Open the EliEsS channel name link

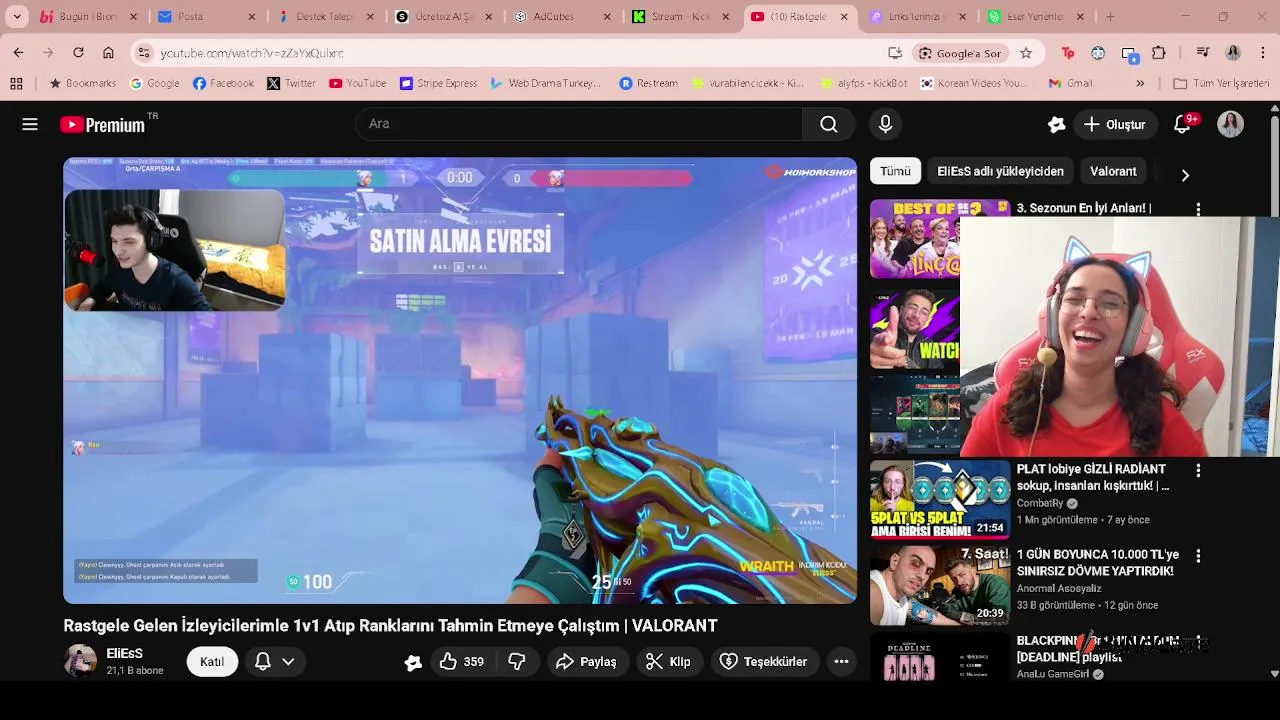(x=124, y=653)
